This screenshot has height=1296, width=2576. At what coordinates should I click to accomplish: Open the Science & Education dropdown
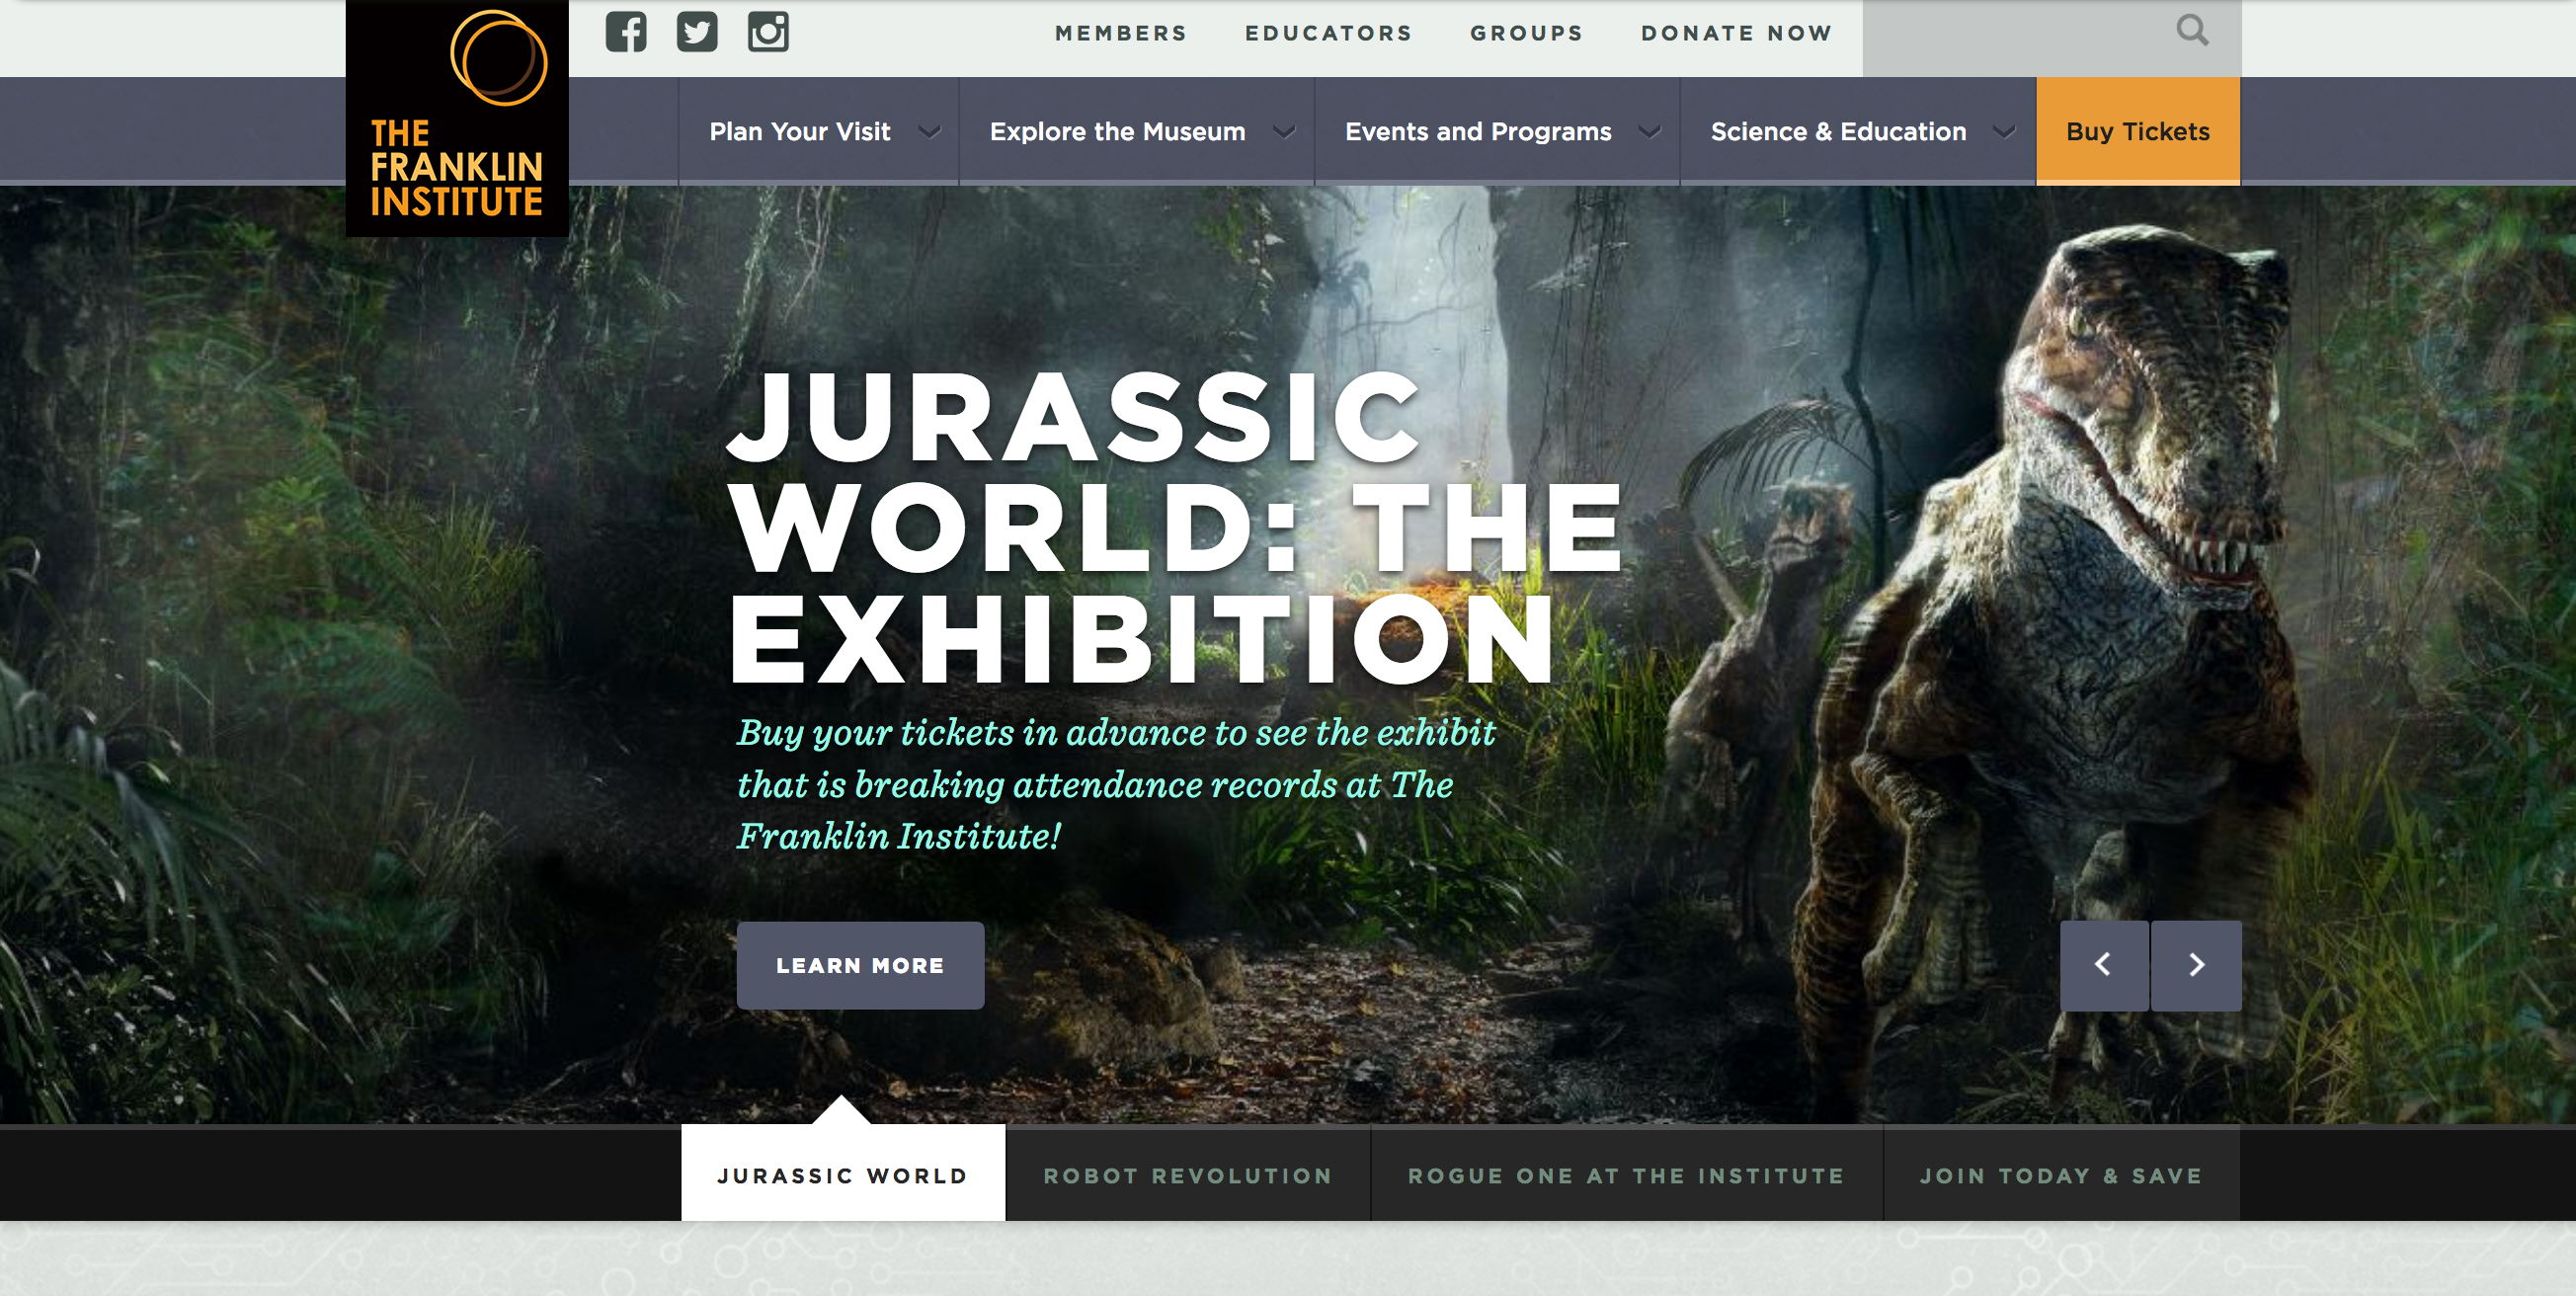tap(2003, 131)
